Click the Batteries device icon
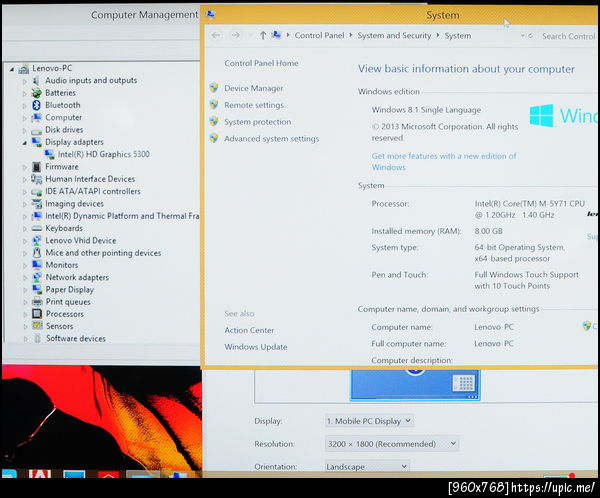The height and width of the screenshot is (498, 600). (36, 93)
